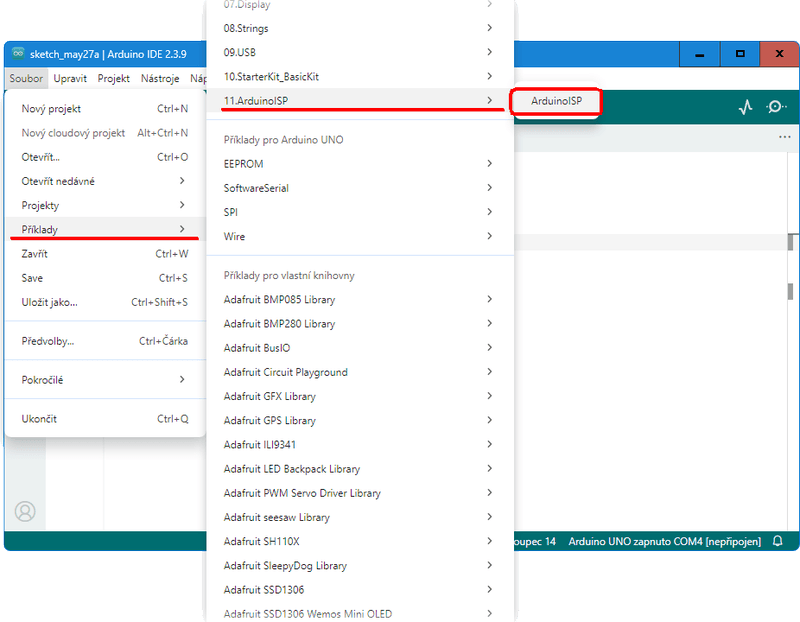The width and height of the screenshot is (800, 622).
Task: Open the Serial Monitor icon
Action: (776, 107)
